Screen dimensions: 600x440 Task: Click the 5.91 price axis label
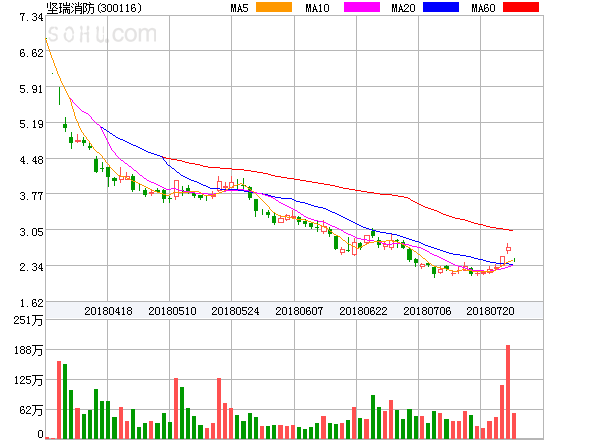(31, 89)
